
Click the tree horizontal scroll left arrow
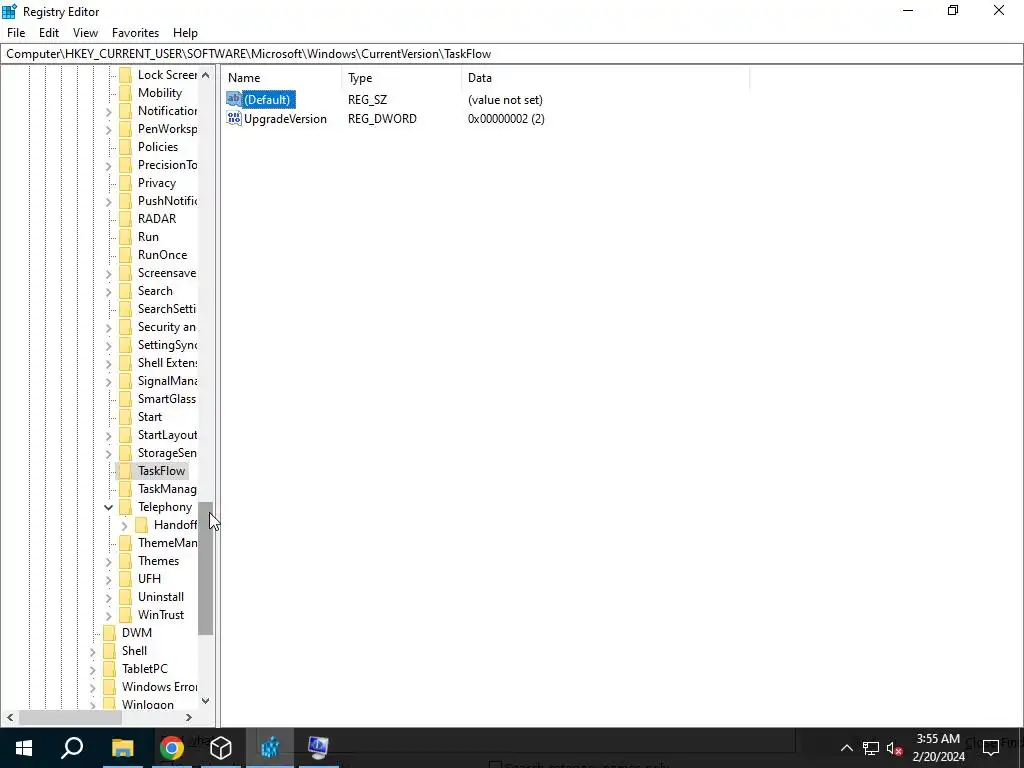[10, 717]
